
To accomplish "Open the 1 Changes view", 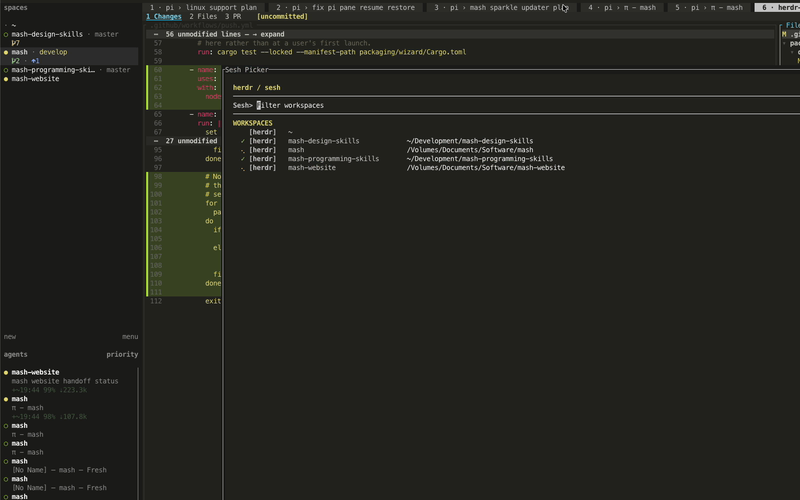I will click(x=164, y=16).
